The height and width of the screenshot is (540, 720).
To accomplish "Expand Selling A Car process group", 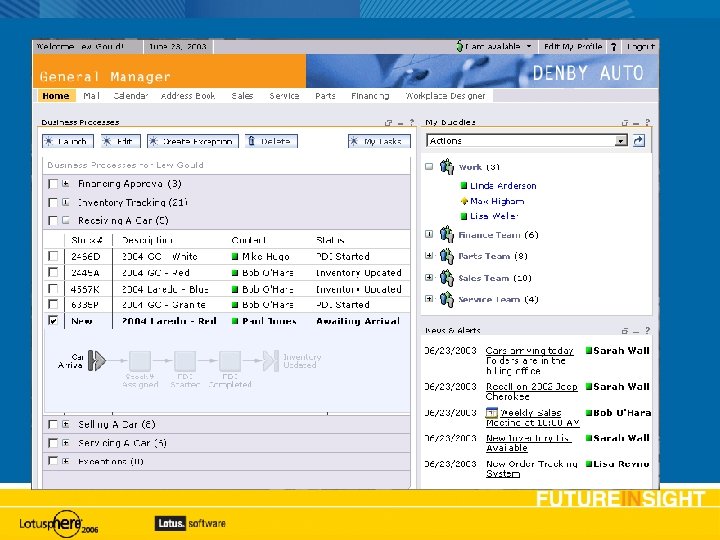I will pos(66,424).
